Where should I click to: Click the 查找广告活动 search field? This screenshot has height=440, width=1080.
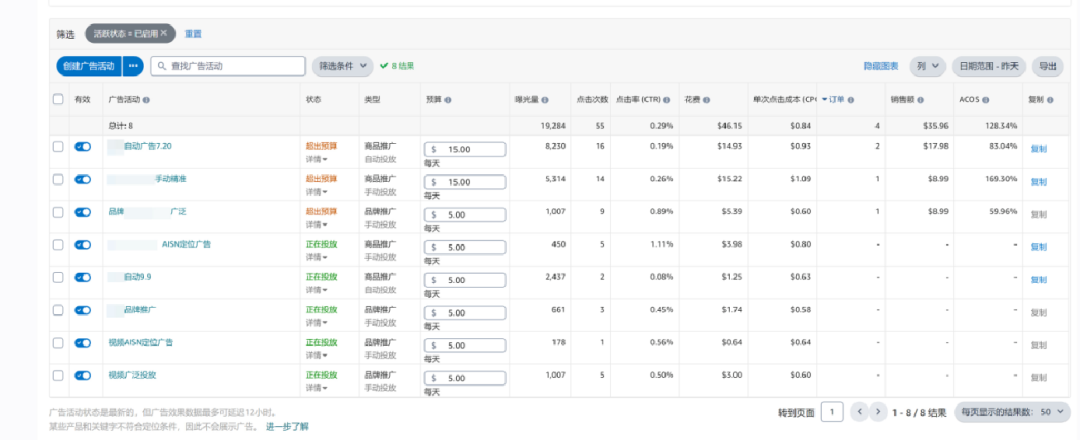(x=228, y=66)
